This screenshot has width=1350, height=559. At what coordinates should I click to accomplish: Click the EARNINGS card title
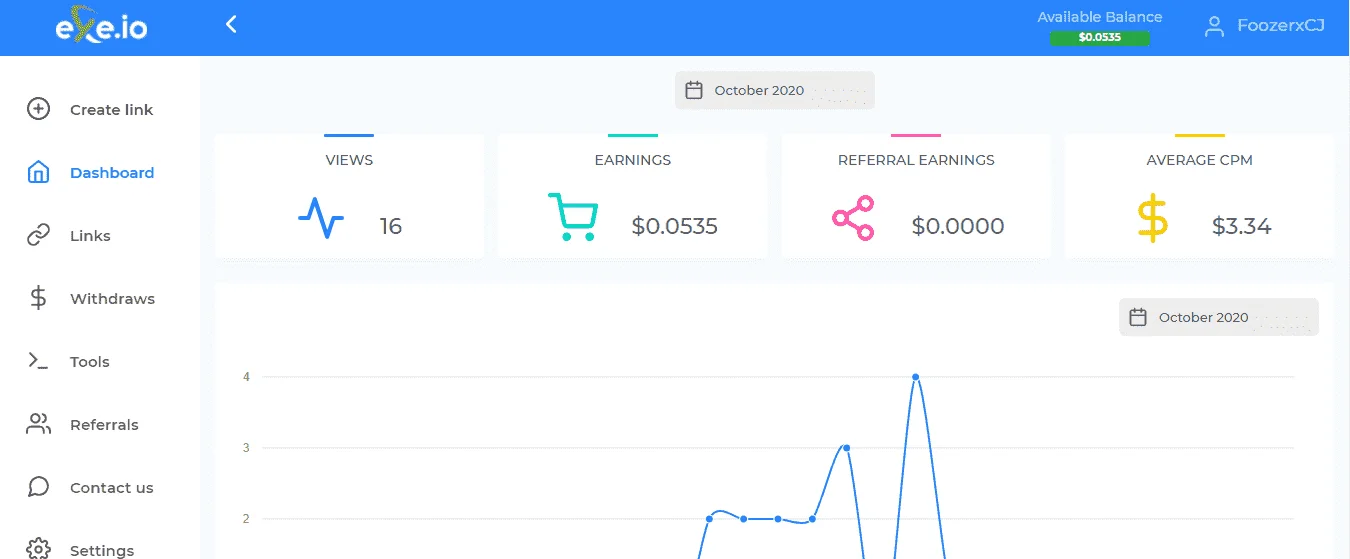[x=633, y=160]
